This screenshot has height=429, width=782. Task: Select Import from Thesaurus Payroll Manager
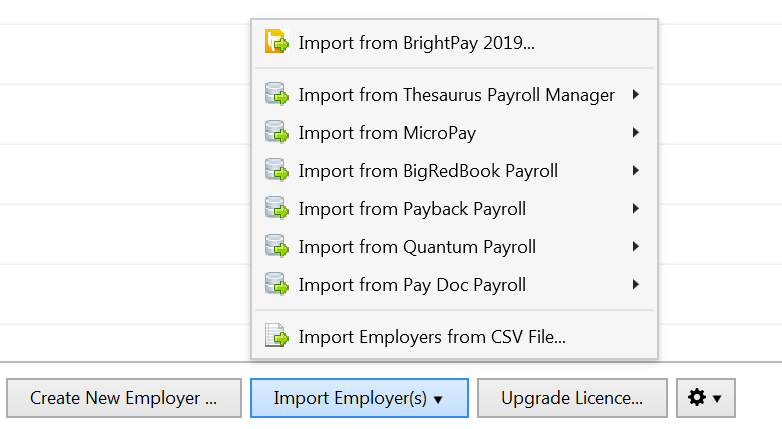(454, 95)
